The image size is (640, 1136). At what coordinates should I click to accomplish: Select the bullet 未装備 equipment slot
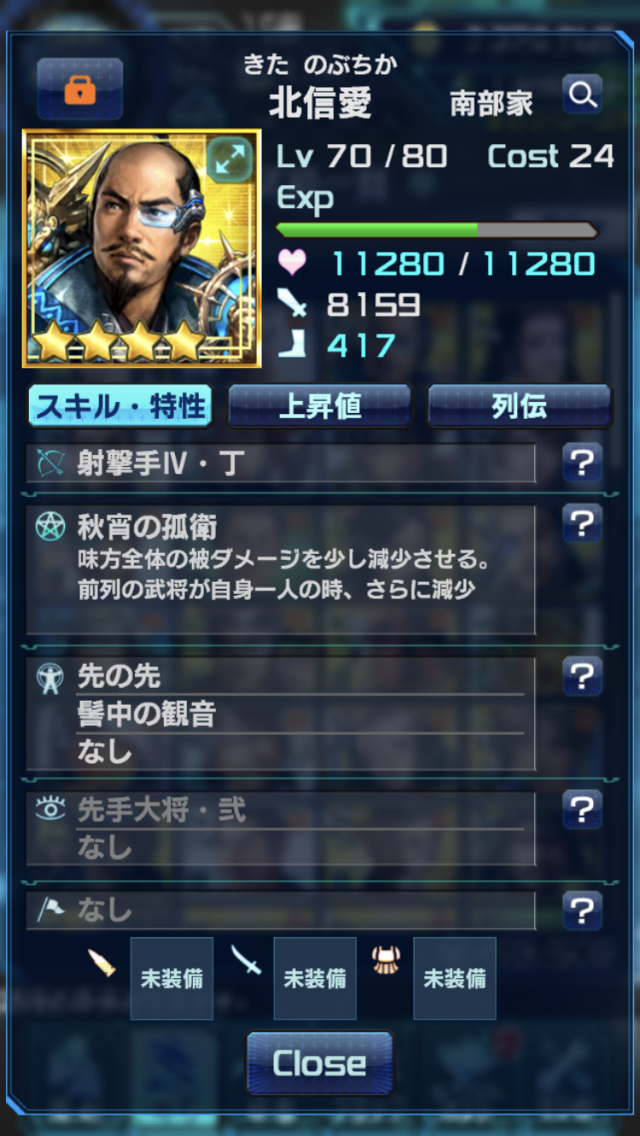coord(172,979)
